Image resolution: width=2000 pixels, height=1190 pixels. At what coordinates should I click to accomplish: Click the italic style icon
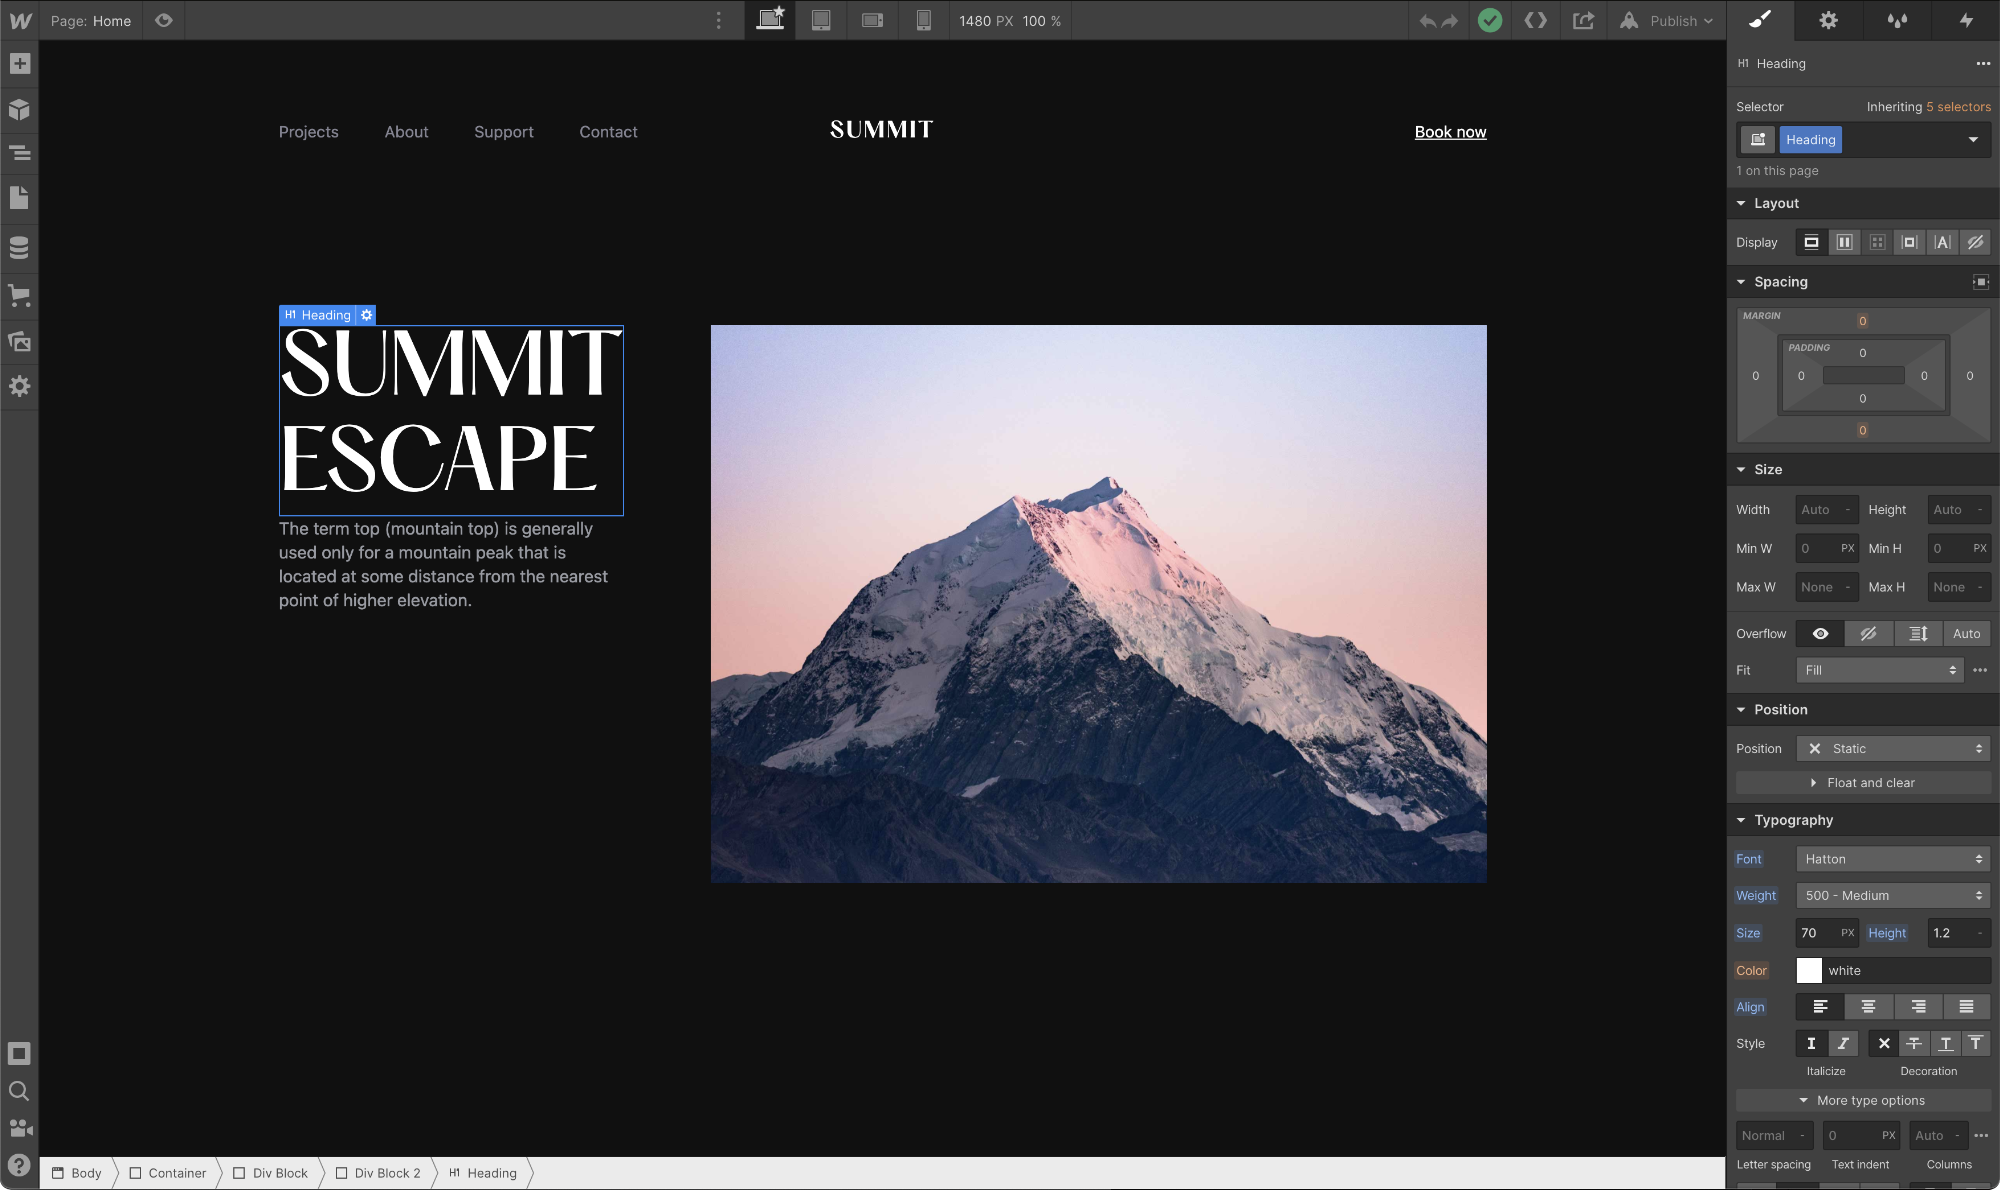click(x=1843, y=1044)
